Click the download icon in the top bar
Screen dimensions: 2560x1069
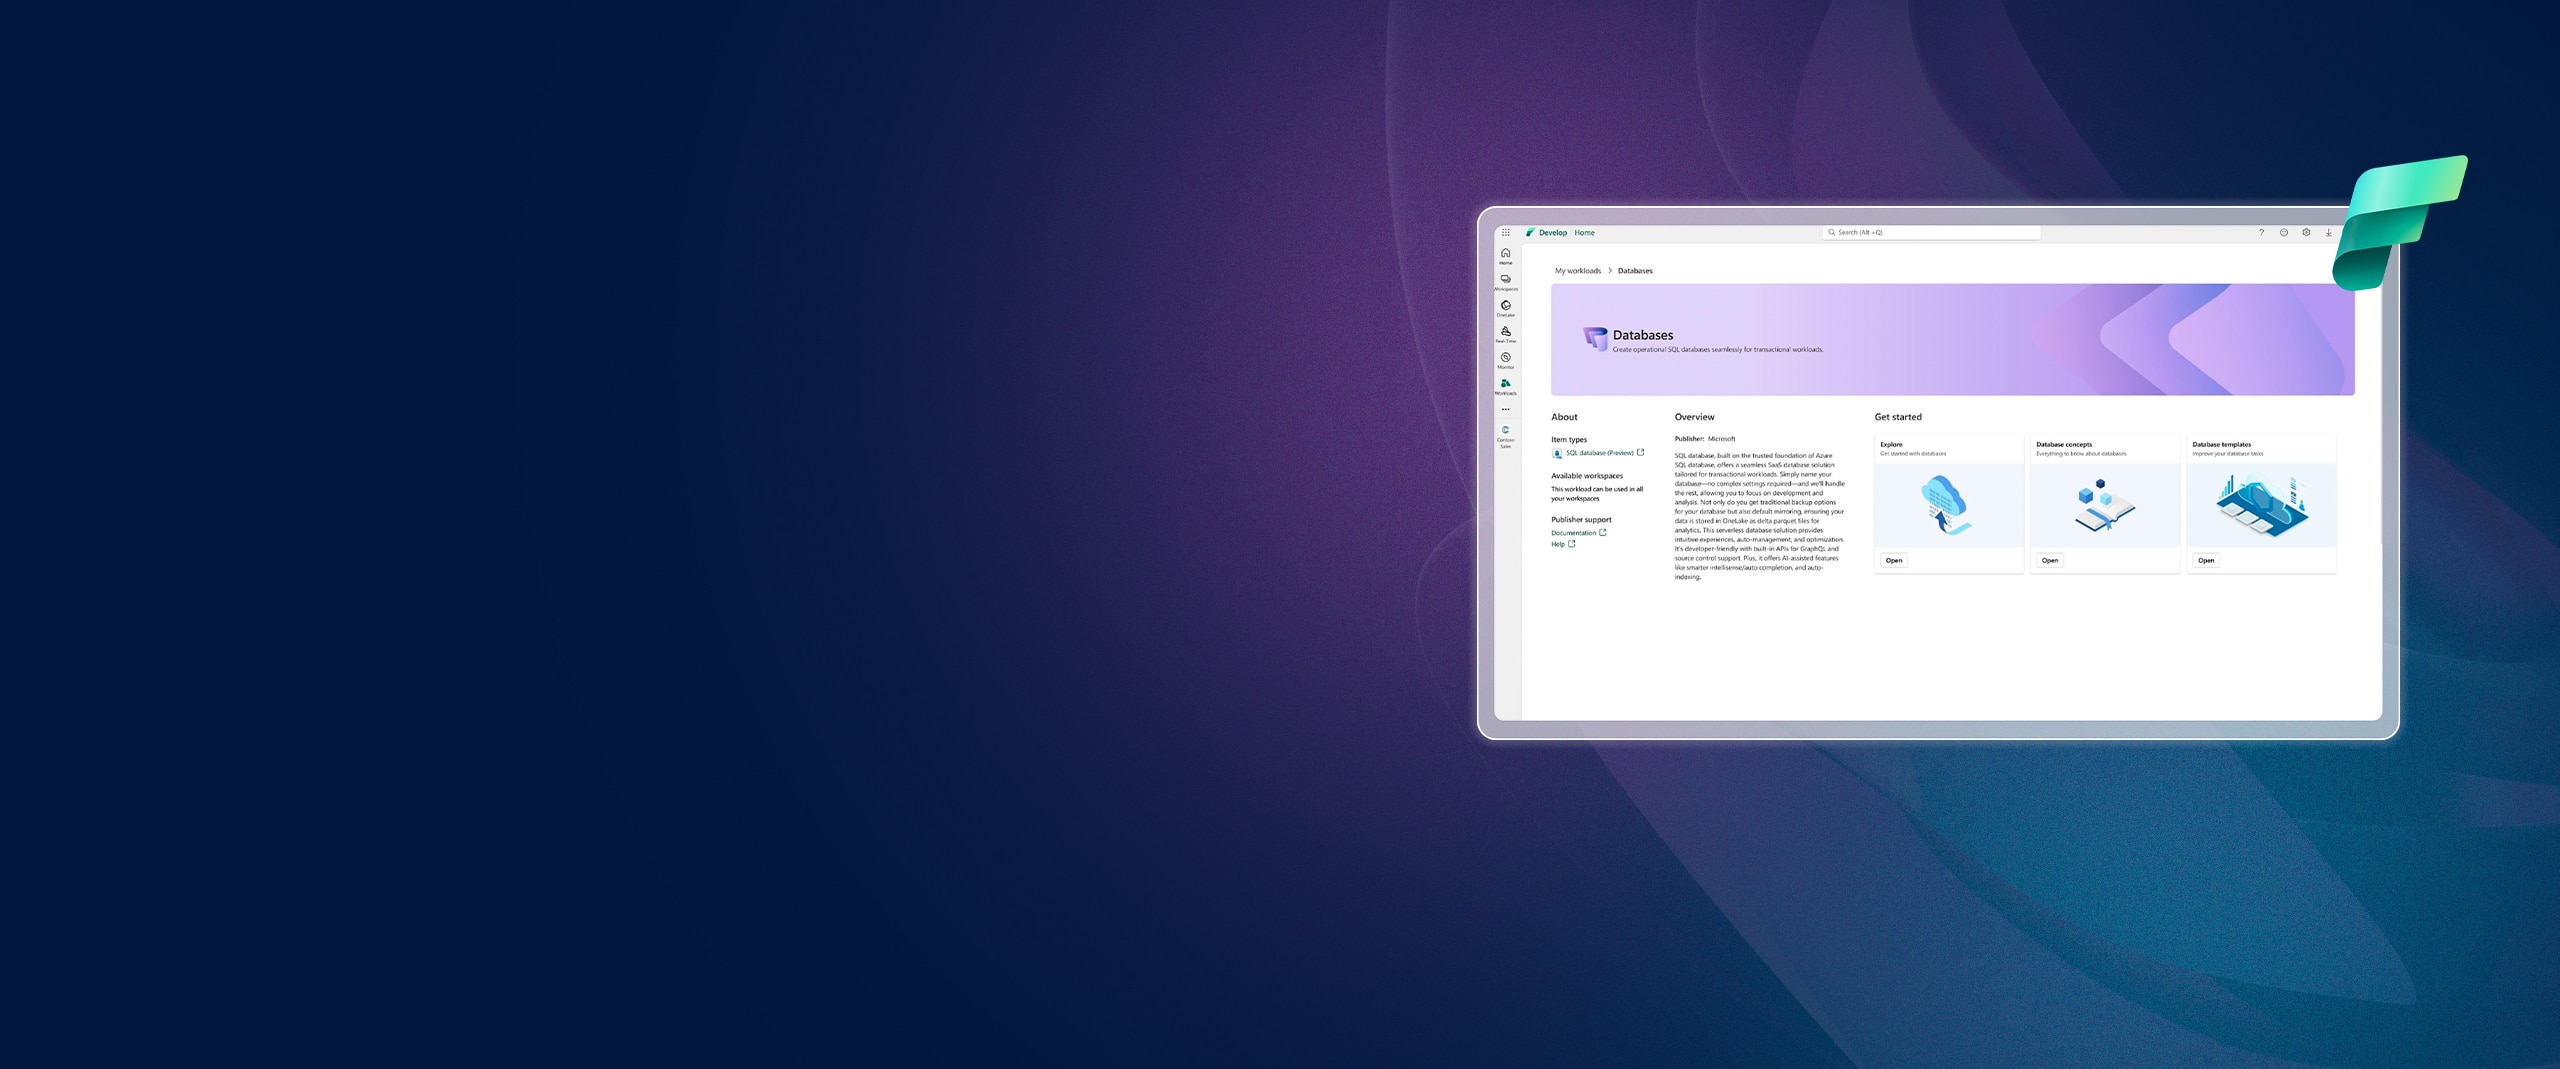[2329, 232]
